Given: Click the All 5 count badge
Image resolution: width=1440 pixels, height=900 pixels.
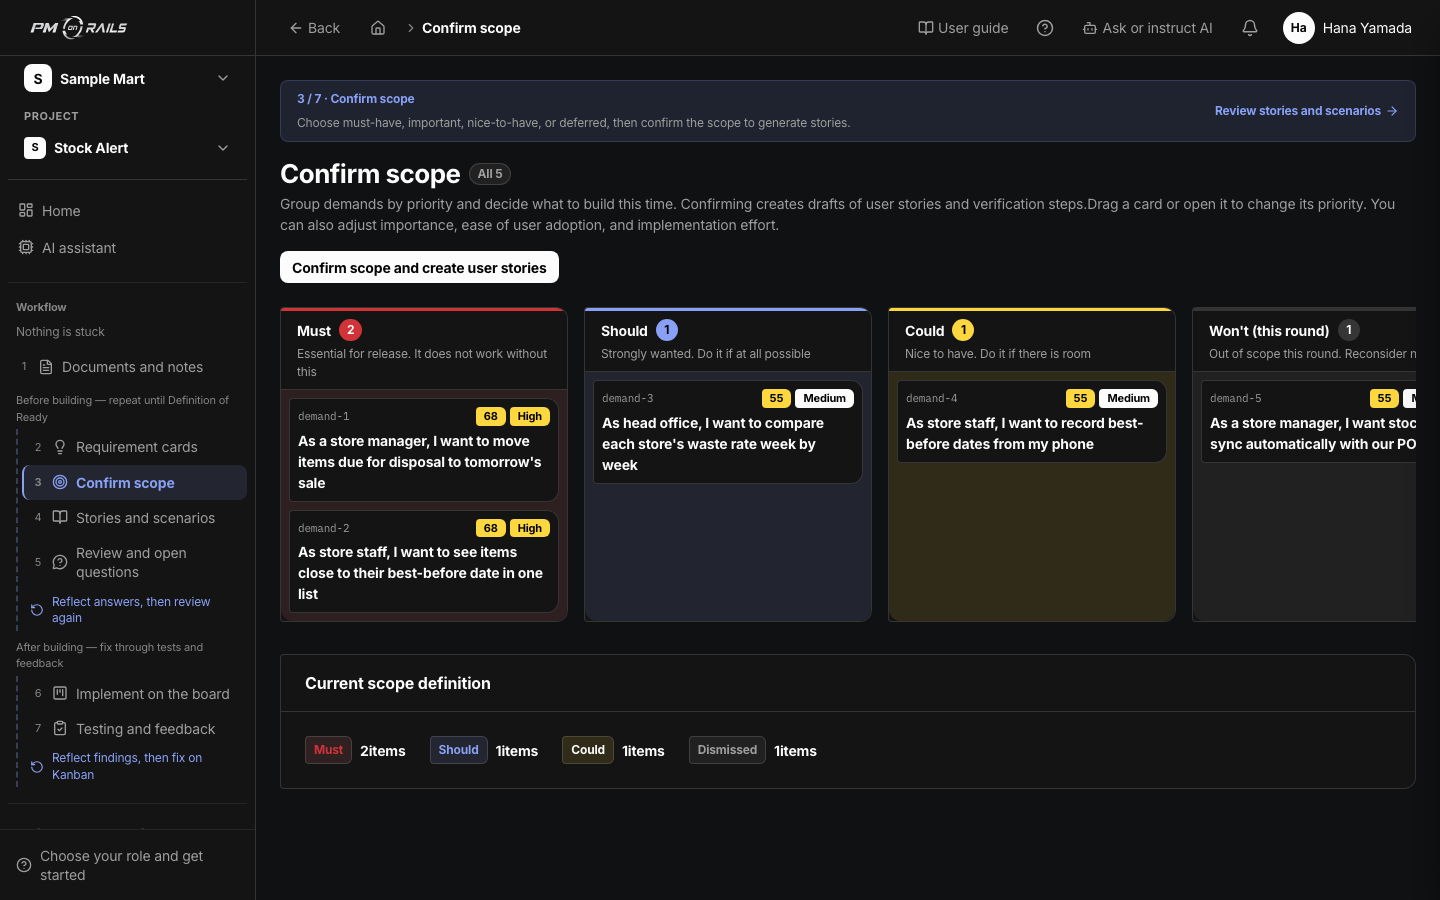Looking at the screenshot, I should [x=490, y=174].
